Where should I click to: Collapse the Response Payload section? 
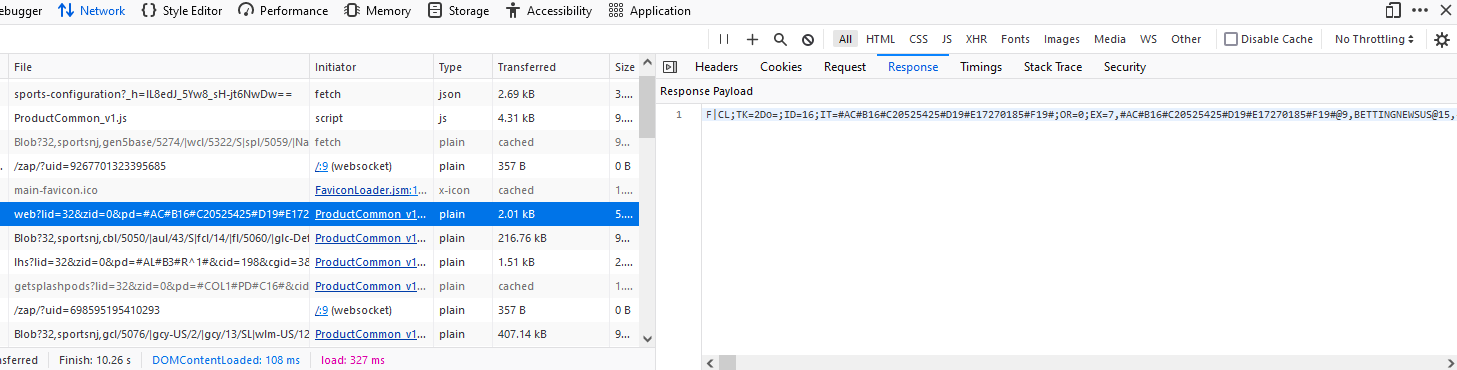tap(707, 91)
